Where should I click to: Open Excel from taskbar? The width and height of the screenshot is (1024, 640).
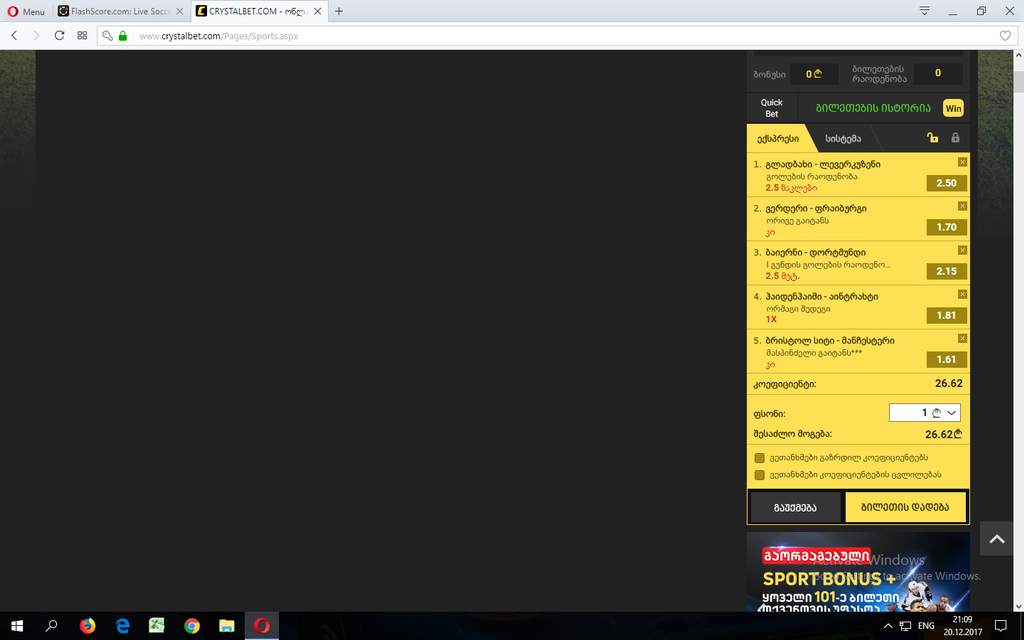click(x=157, y=626)
